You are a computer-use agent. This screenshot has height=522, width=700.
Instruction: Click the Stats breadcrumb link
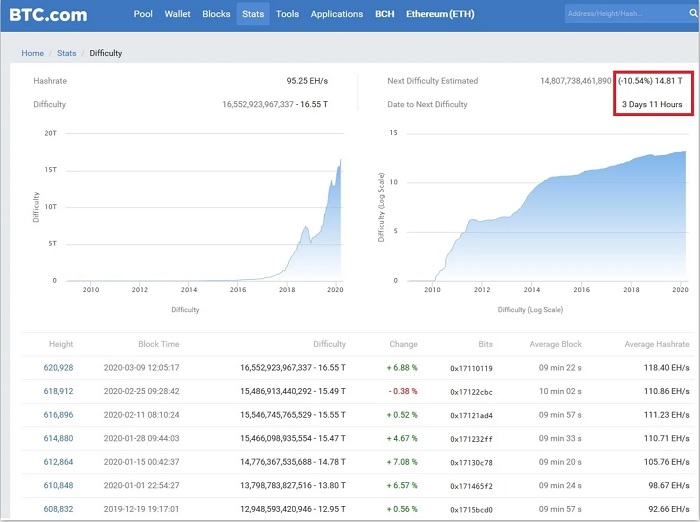66,52
